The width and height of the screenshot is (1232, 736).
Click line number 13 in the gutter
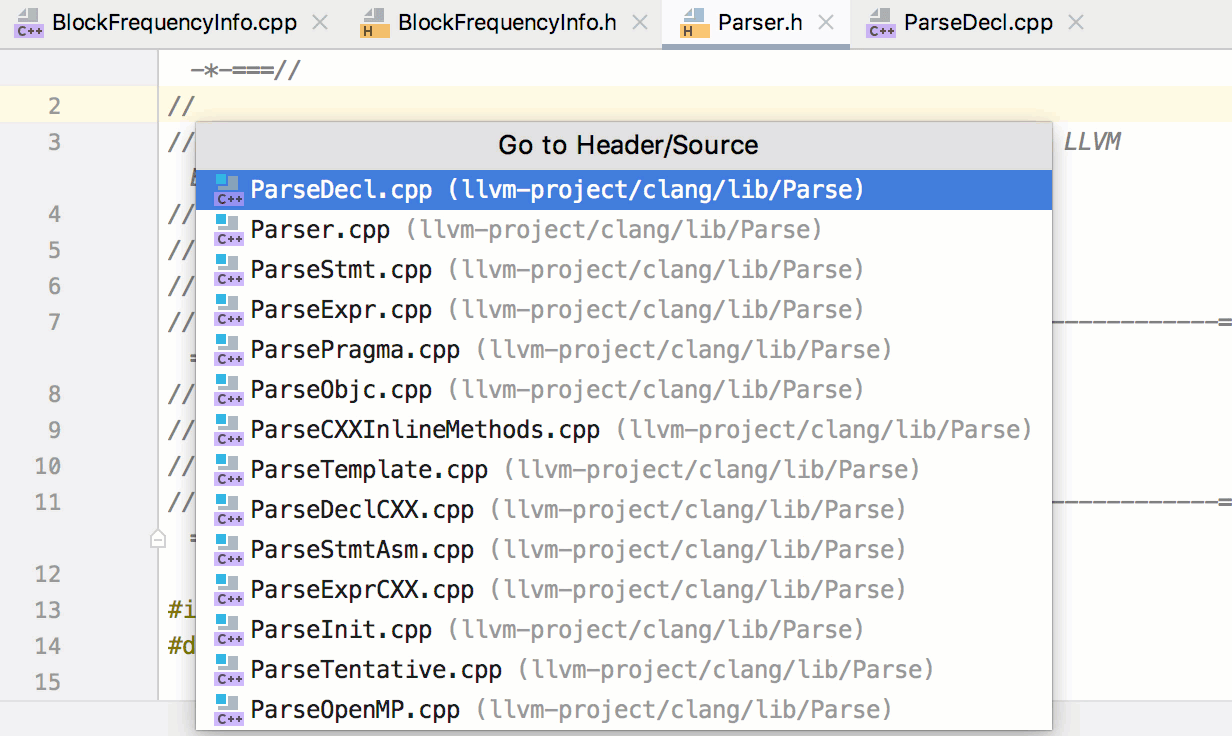click(48, 610)
